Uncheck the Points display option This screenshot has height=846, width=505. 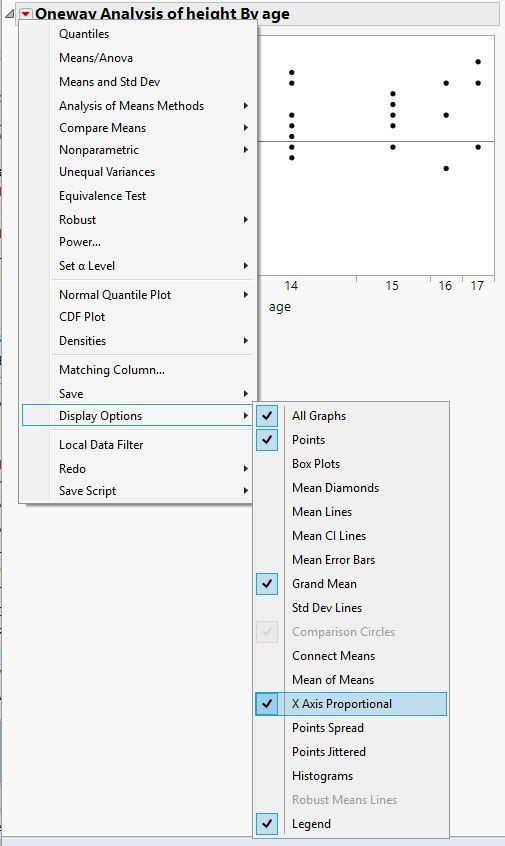point(267,440)
